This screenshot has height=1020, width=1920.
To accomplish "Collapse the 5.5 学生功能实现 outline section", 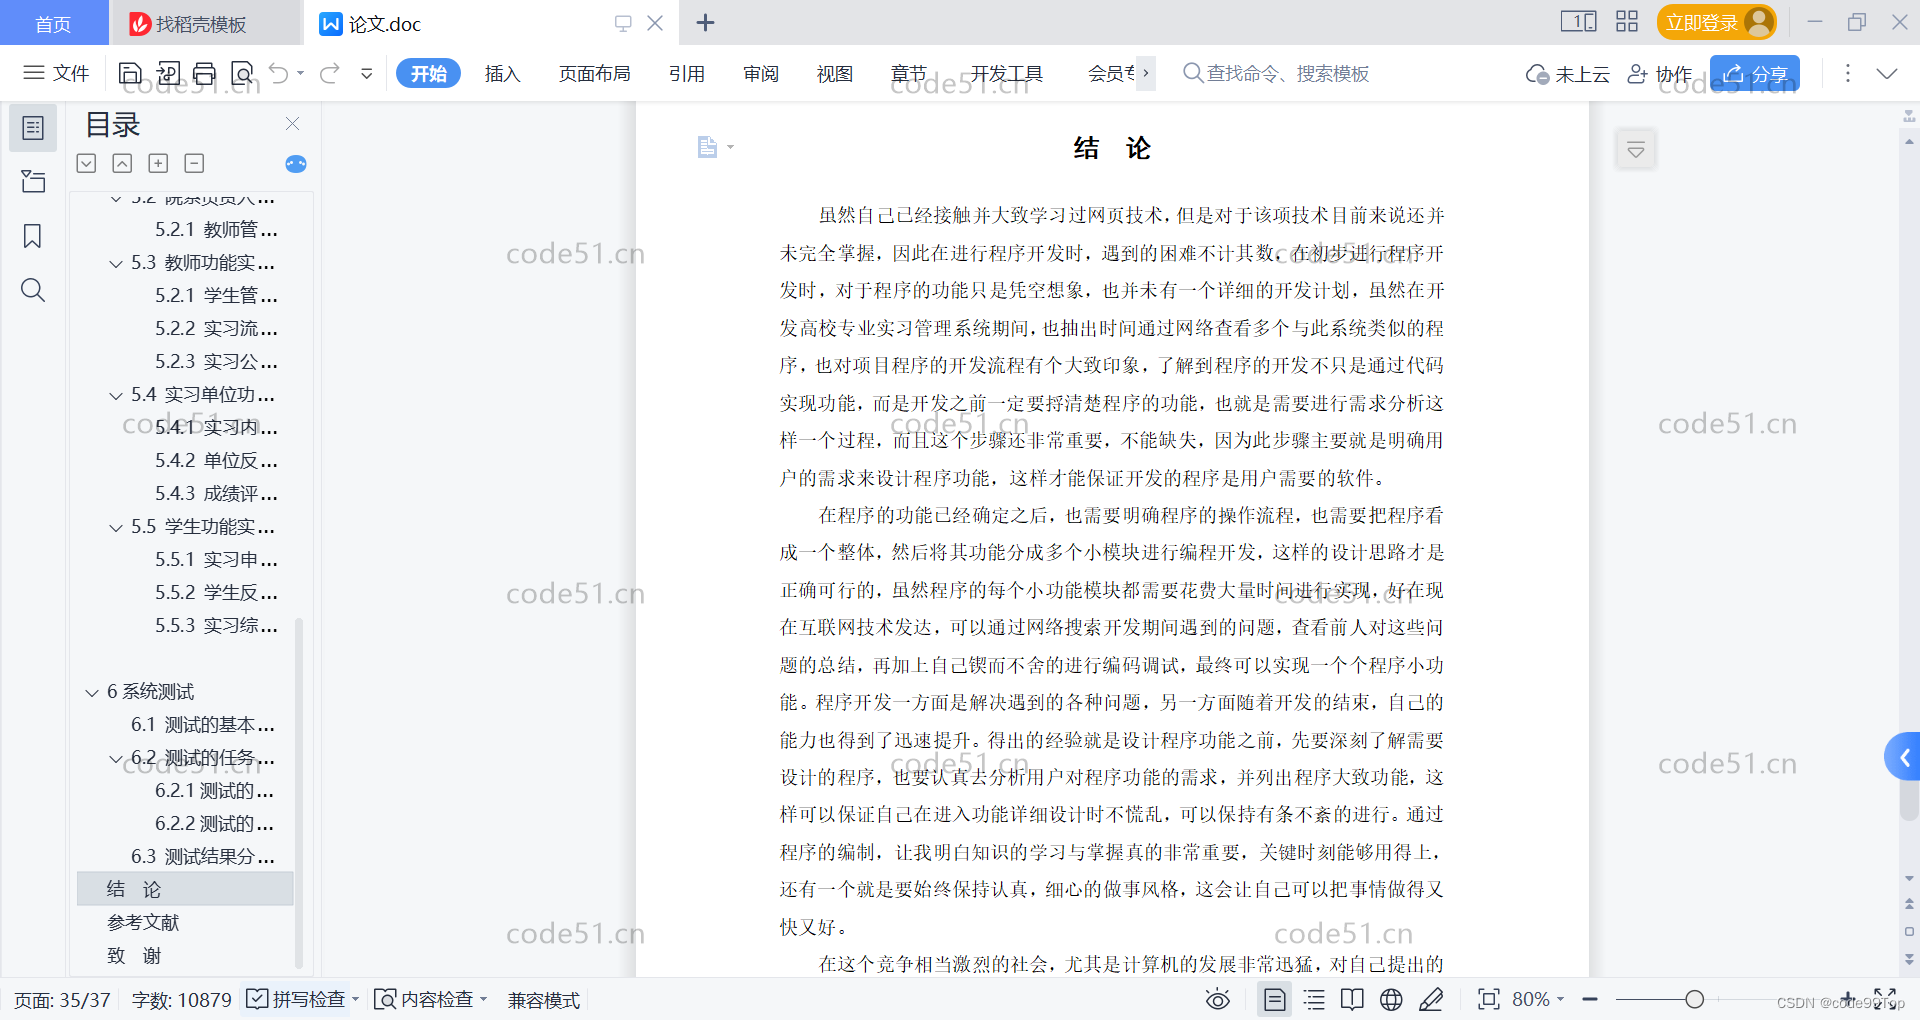I will click(114, 527).
